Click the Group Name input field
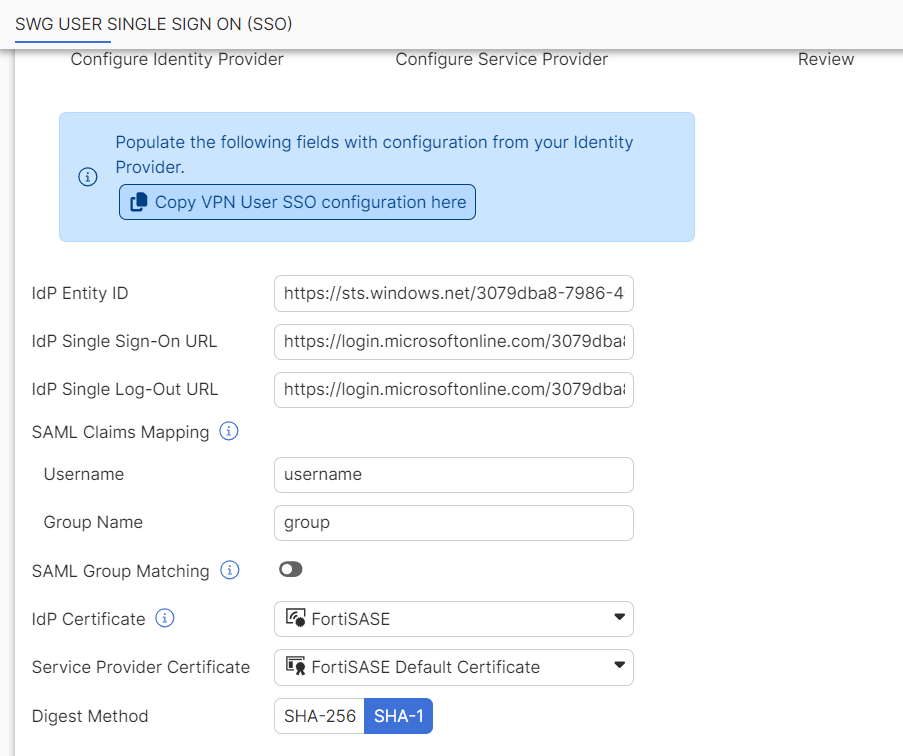This screenshot has width=903, height=756. tap(453, 523)
